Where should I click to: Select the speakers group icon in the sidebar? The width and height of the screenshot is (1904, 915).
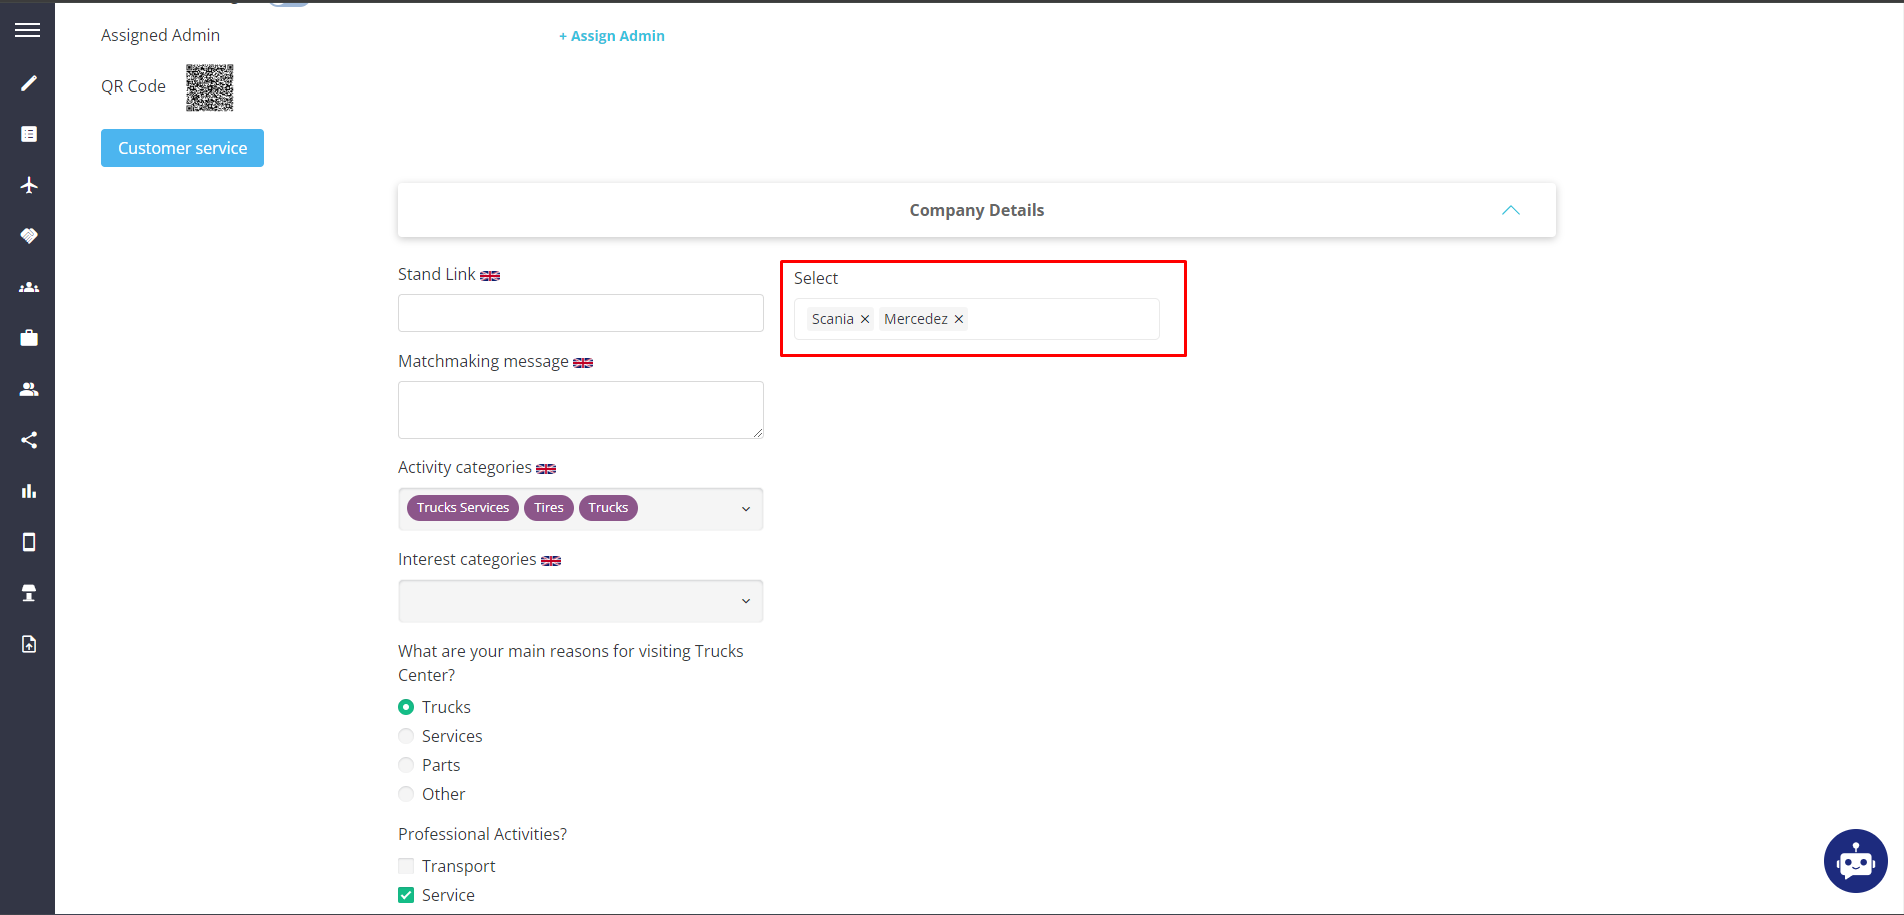[x=28, y=287]
